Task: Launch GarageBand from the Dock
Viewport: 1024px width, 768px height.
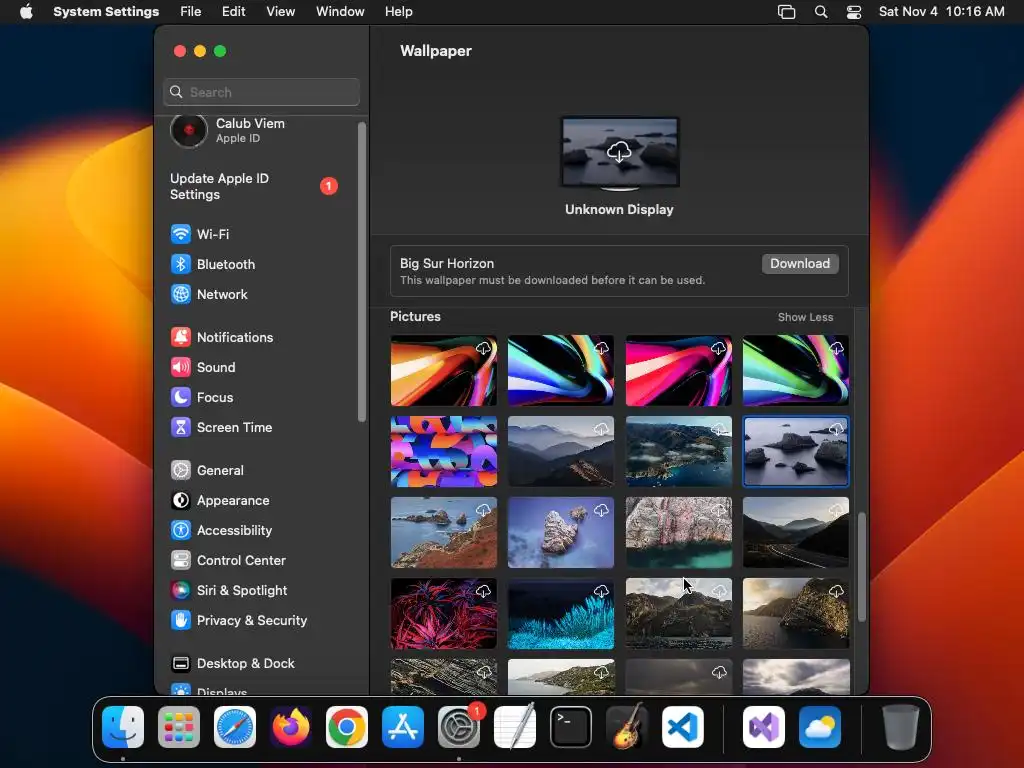Action: coord(627,727)
